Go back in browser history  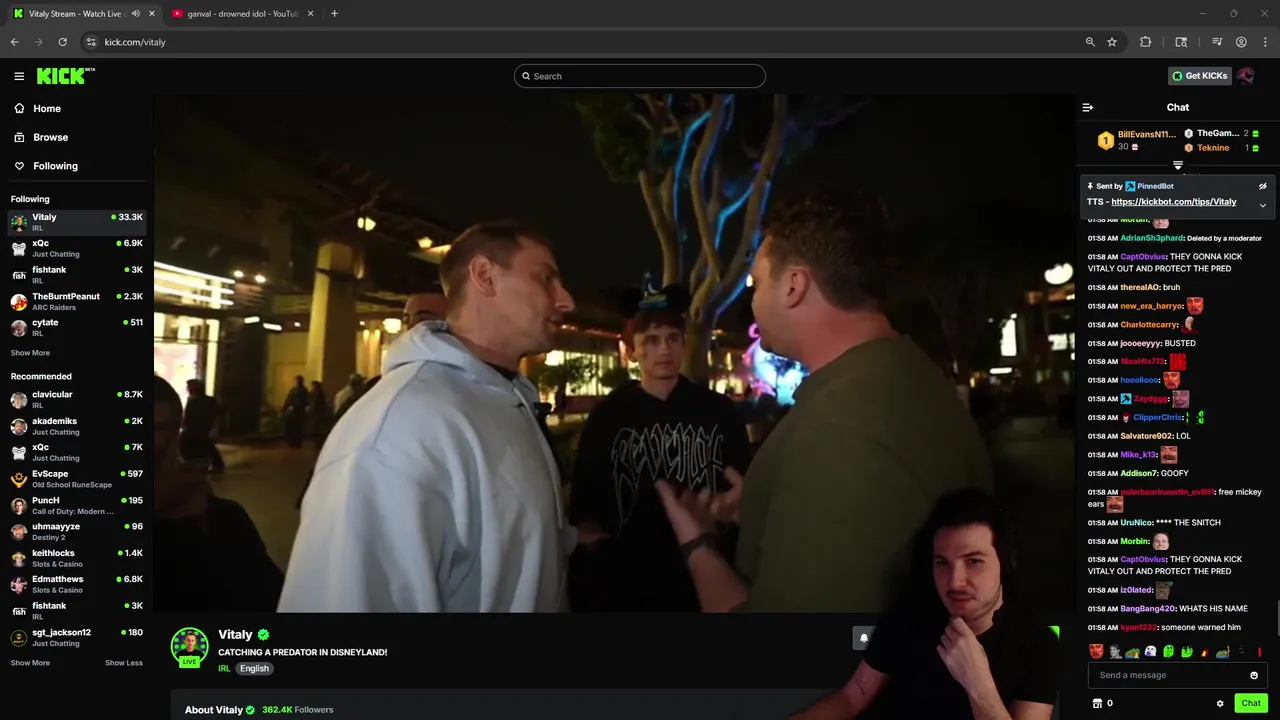15,42
